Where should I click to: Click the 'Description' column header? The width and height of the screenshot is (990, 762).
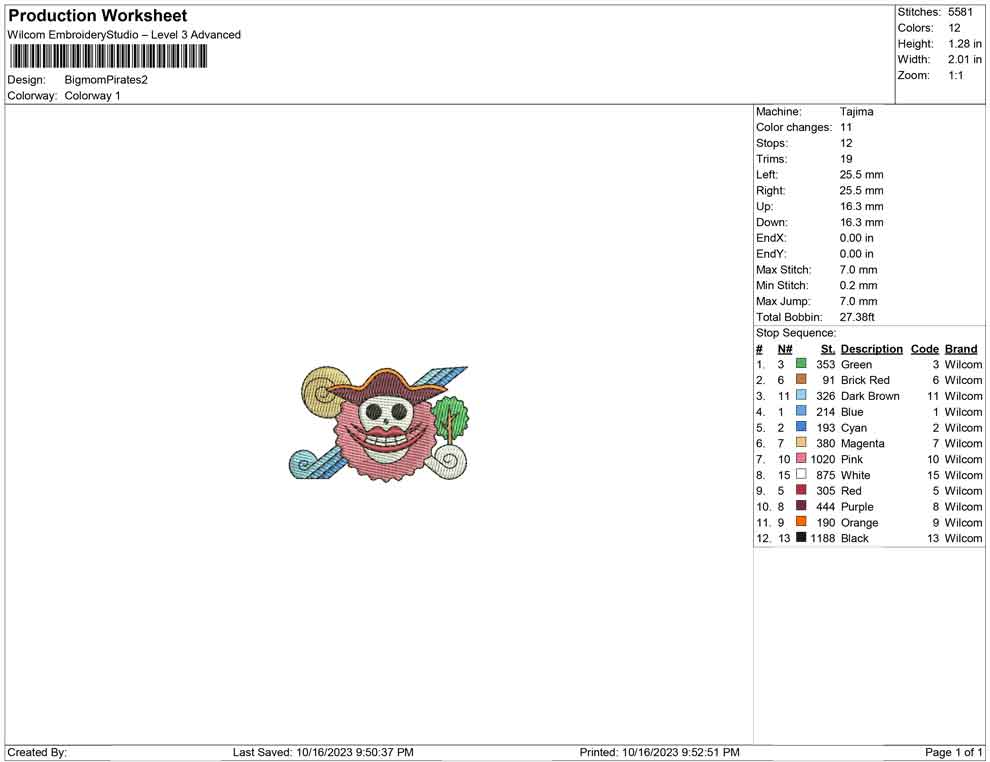tap(872, 349)
